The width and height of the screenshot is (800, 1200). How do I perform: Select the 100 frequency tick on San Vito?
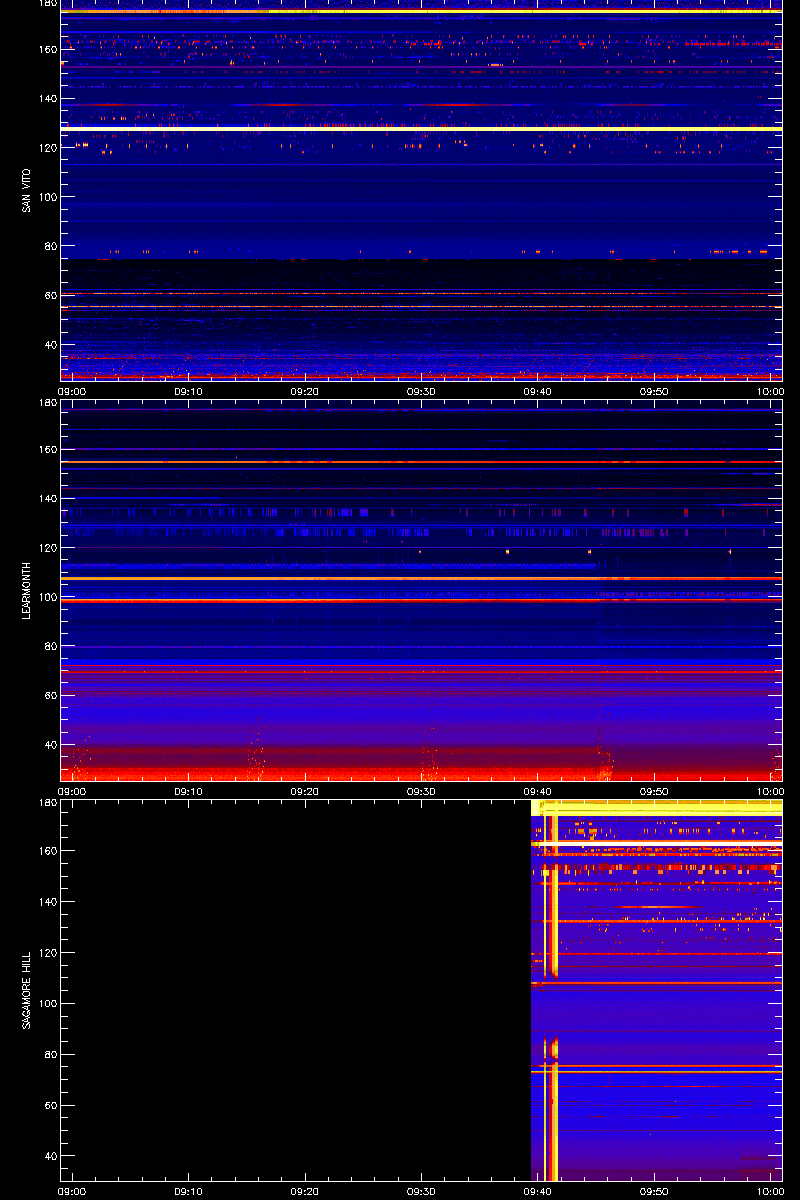tap(47, 197)
